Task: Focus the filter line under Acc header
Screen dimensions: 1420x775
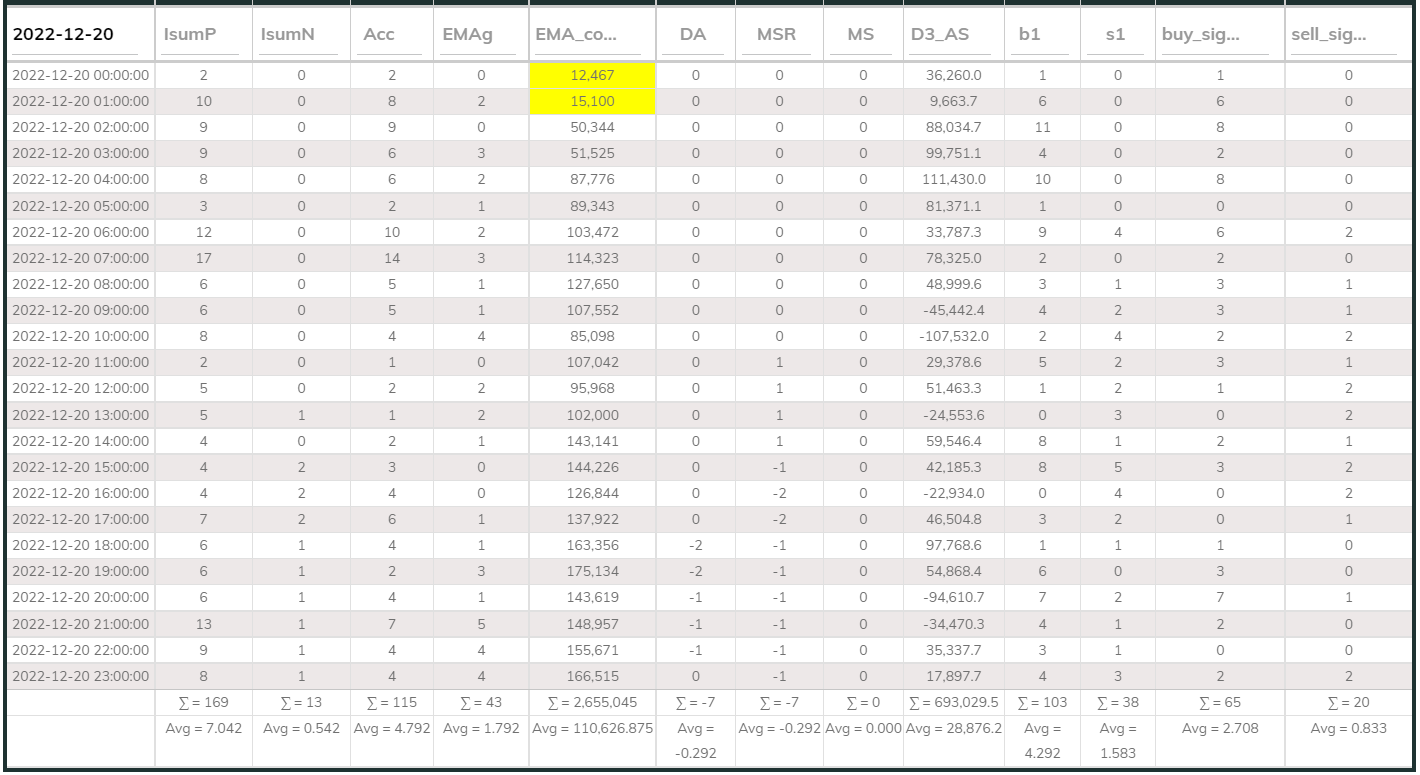Action: click(x=391, y=54)
